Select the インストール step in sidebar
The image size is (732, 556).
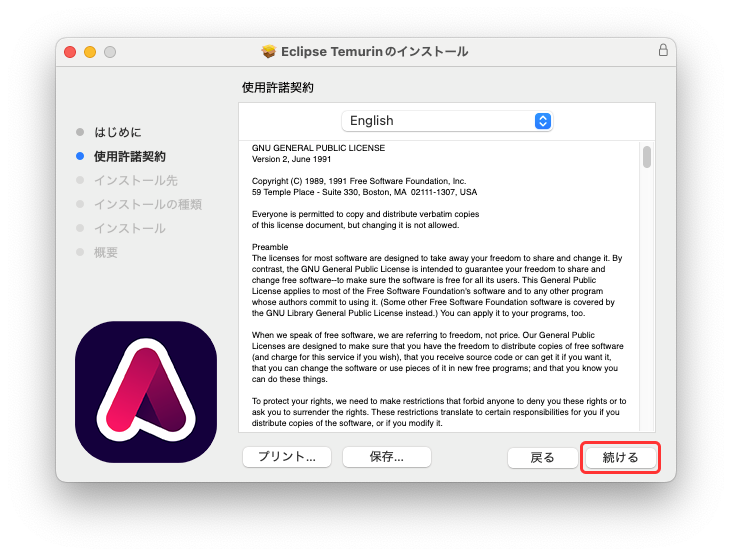[130, 228]
